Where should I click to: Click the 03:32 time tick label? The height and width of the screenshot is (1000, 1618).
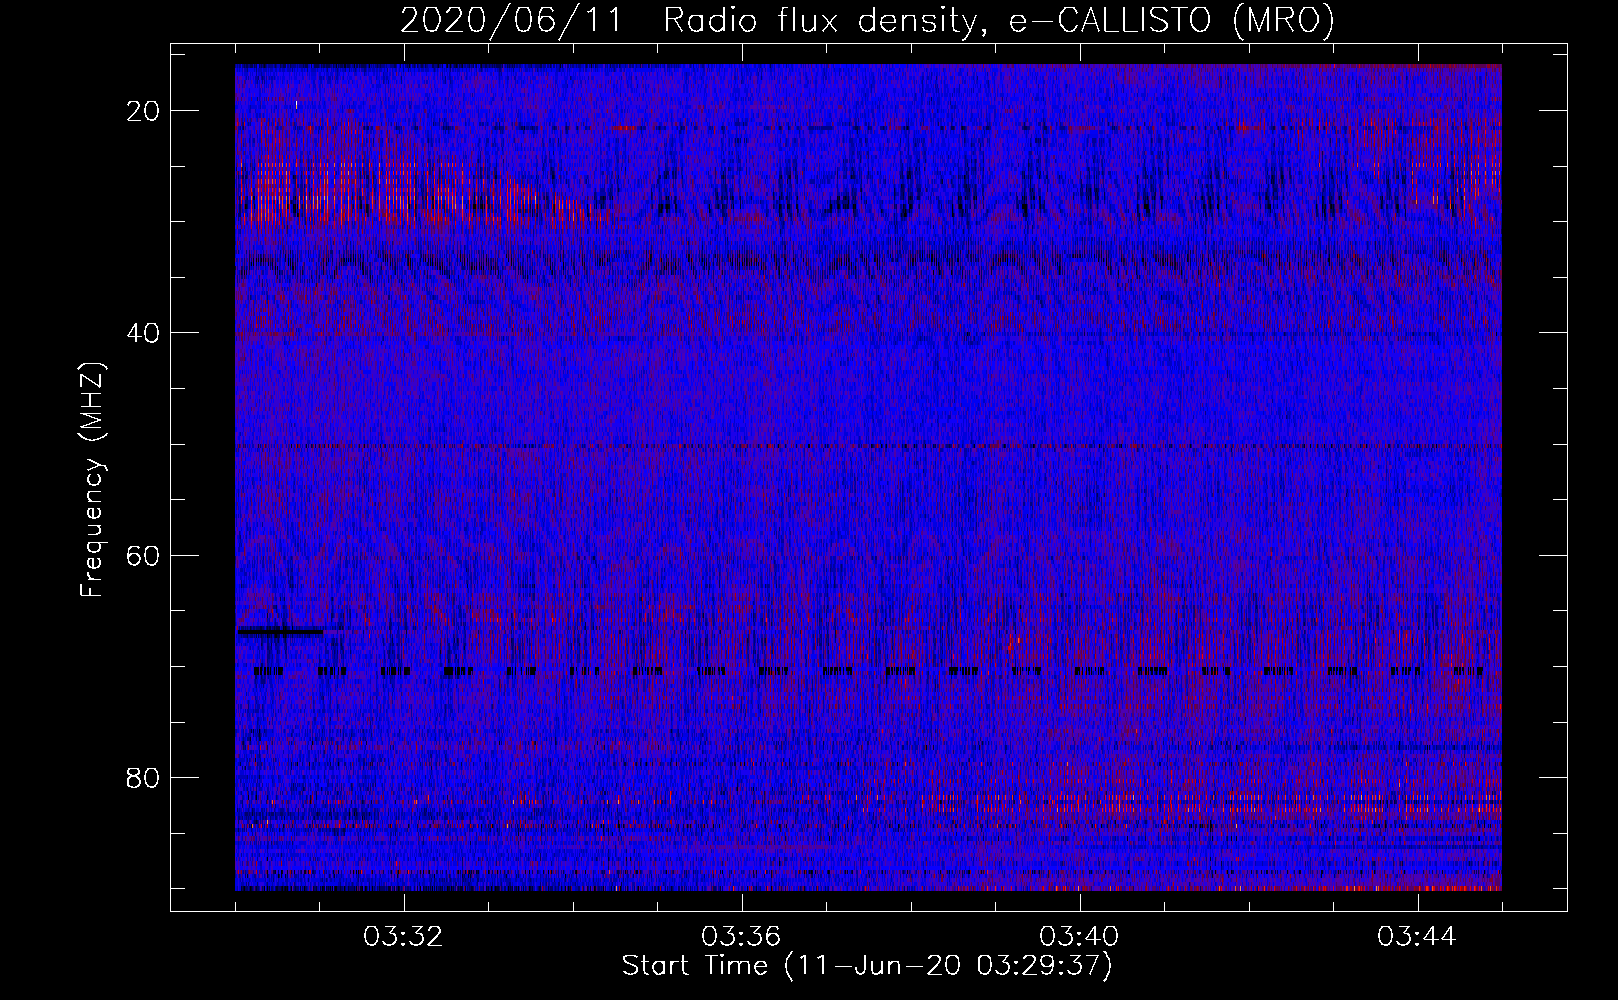(403, 937)
